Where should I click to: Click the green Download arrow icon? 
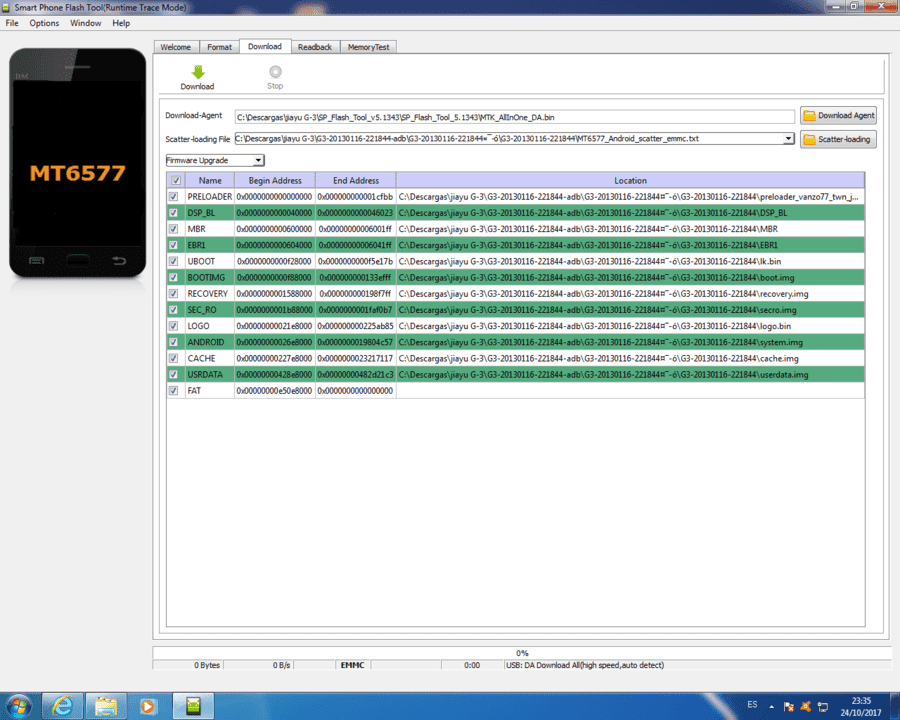click(198, 72)
